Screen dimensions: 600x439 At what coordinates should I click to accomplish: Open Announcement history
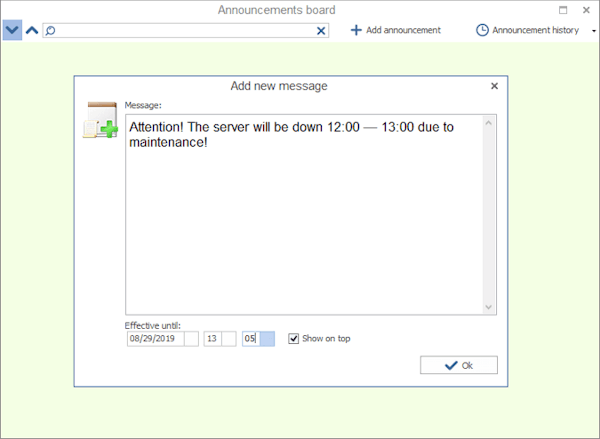[527, 30]
